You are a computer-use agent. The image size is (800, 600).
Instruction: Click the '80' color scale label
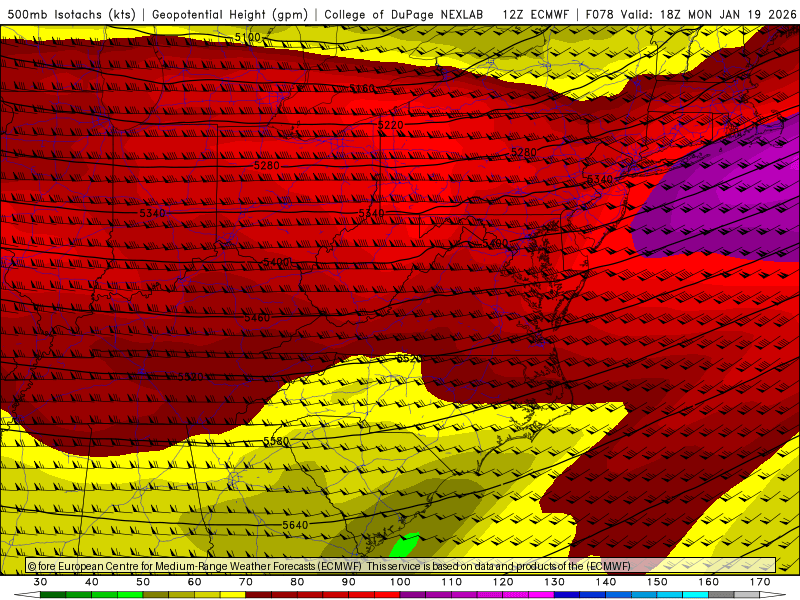[x=297, y=582]
